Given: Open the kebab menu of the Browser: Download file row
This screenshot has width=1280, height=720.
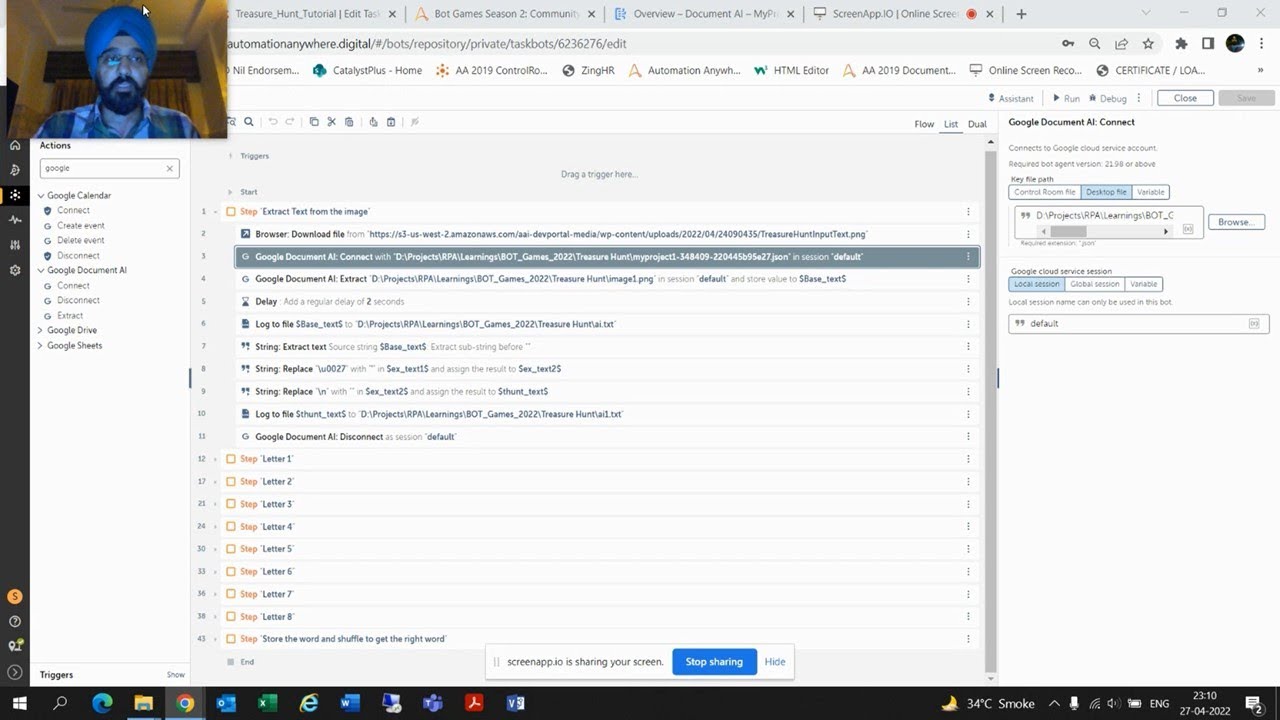Looking at the screenshot, I should 968,234.
